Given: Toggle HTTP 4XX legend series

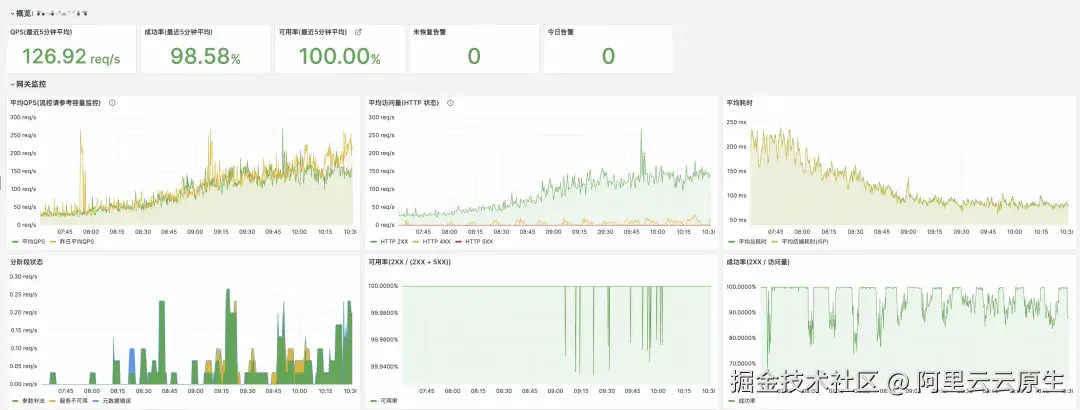Looking at the screenshot, I should pyautogui.click(x=430, y=242).
